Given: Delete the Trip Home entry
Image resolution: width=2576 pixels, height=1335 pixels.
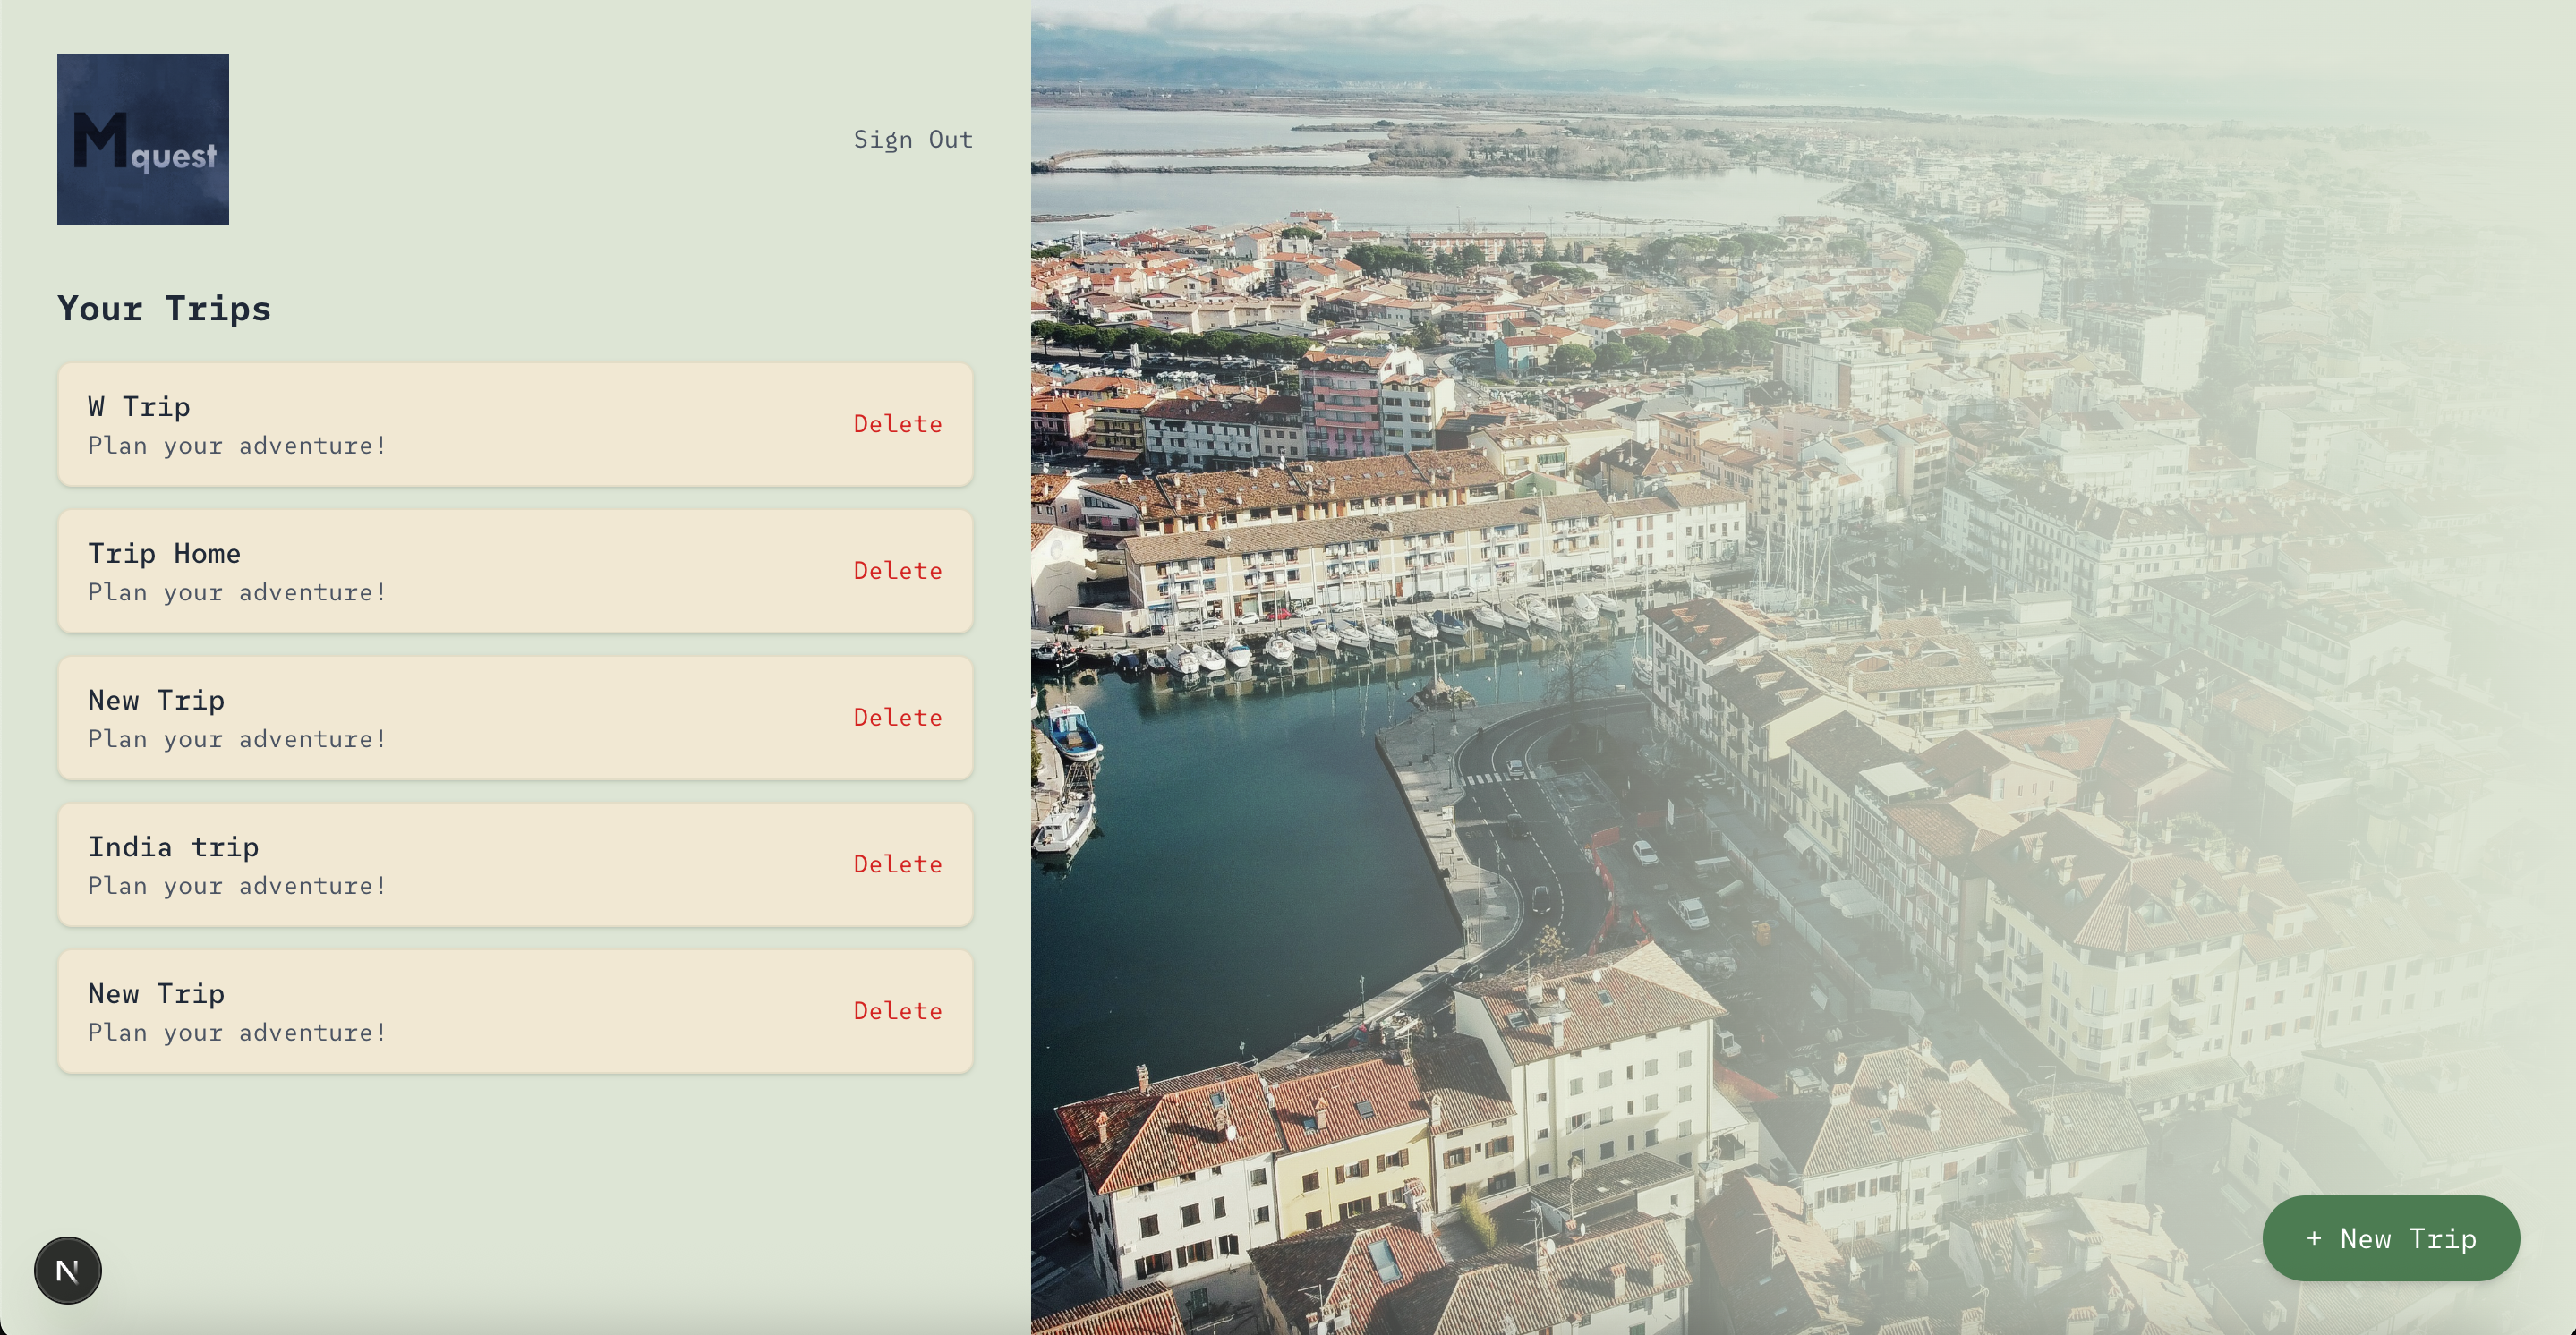Looking at the screenshot, I should [x=897, y=571].
